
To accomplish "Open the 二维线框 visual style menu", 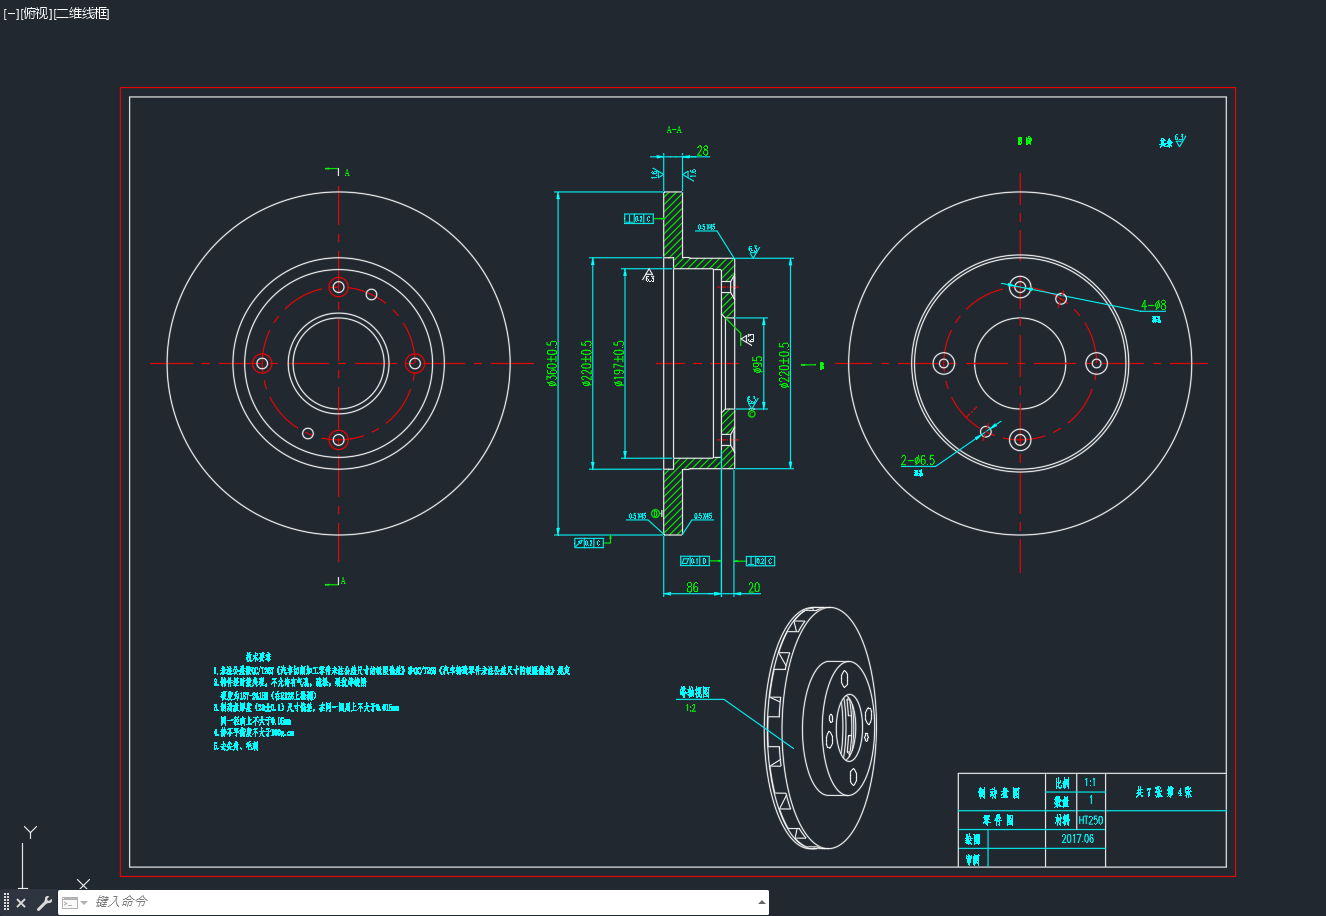I will (81, 13).
